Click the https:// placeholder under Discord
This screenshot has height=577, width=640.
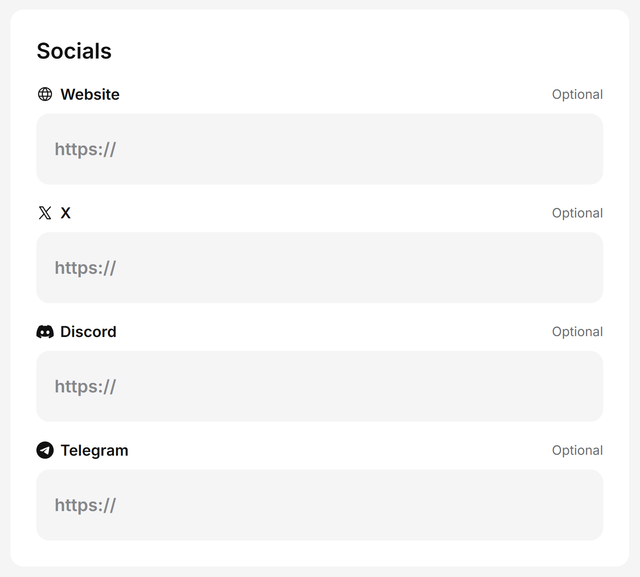tap(85, 386)
